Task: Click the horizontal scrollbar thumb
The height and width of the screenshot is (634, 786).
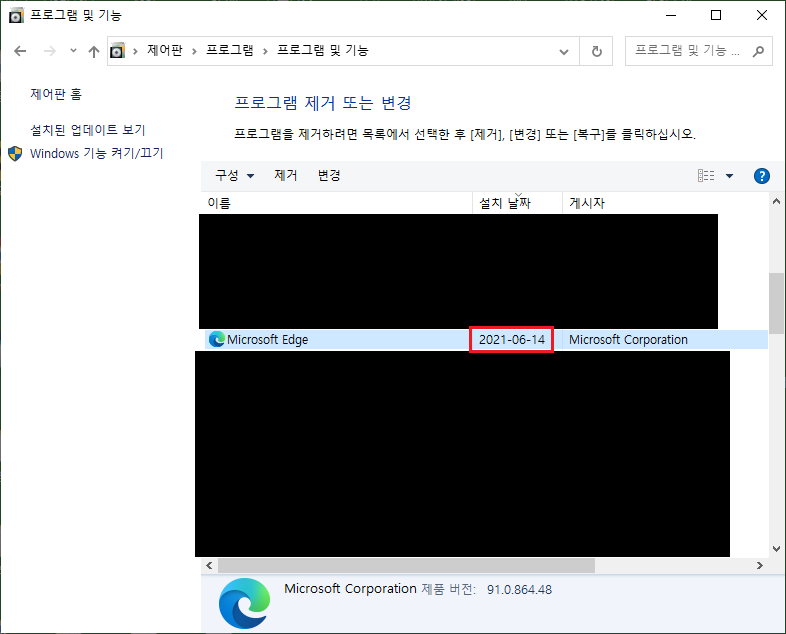Action: [x=406, y=566]
